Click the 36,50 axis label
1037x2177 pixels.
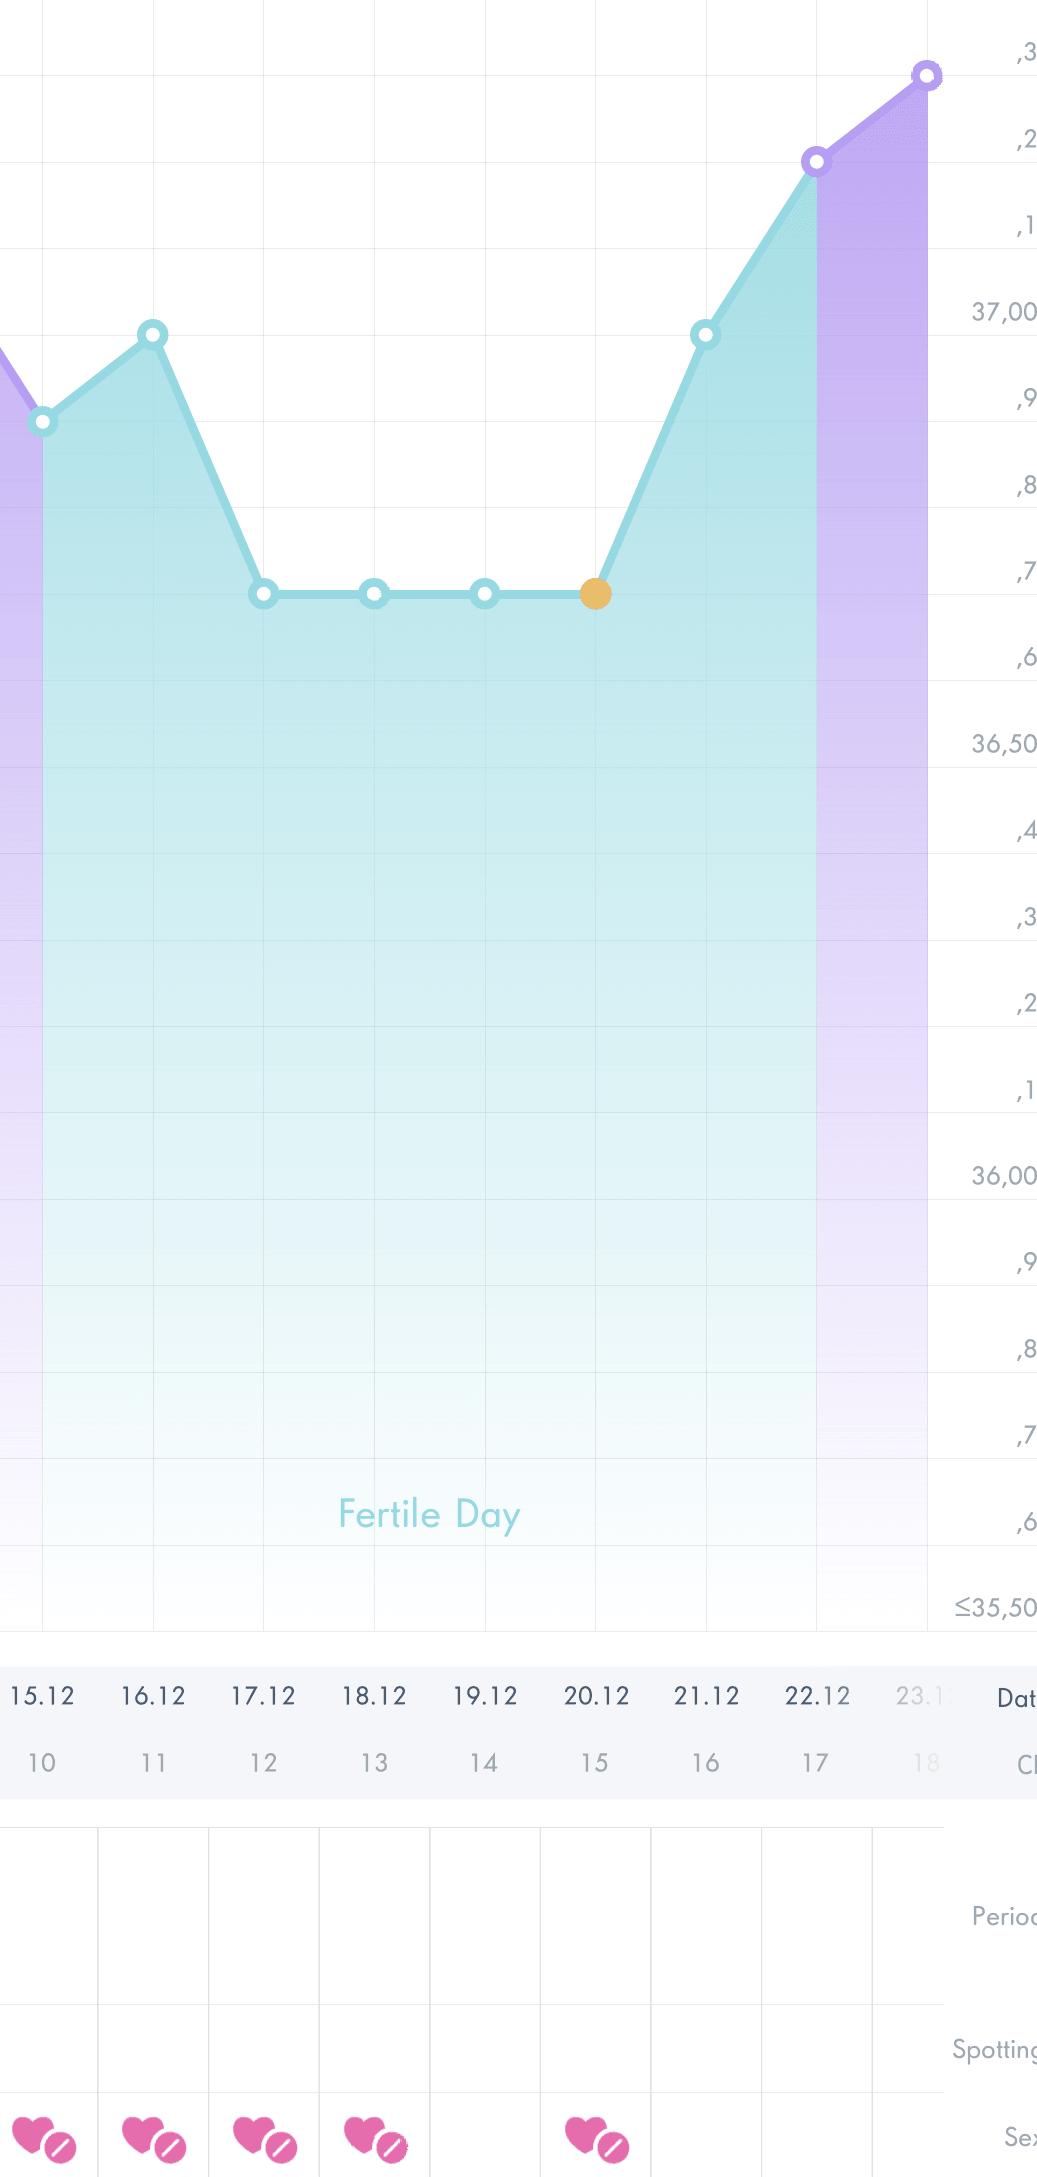click(x=1003, y=744)
